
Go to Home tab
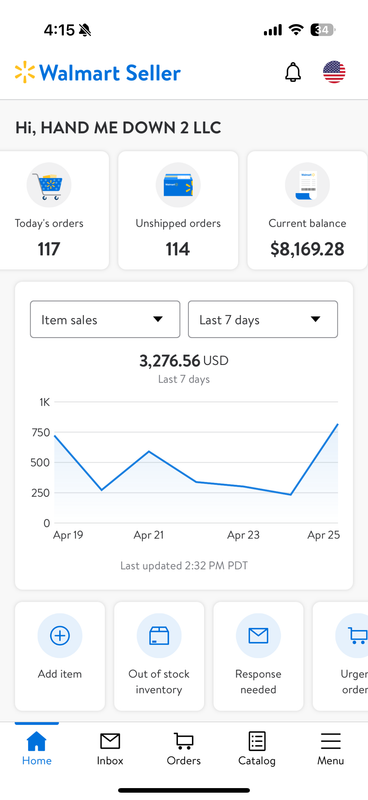(x=37, y=748)
